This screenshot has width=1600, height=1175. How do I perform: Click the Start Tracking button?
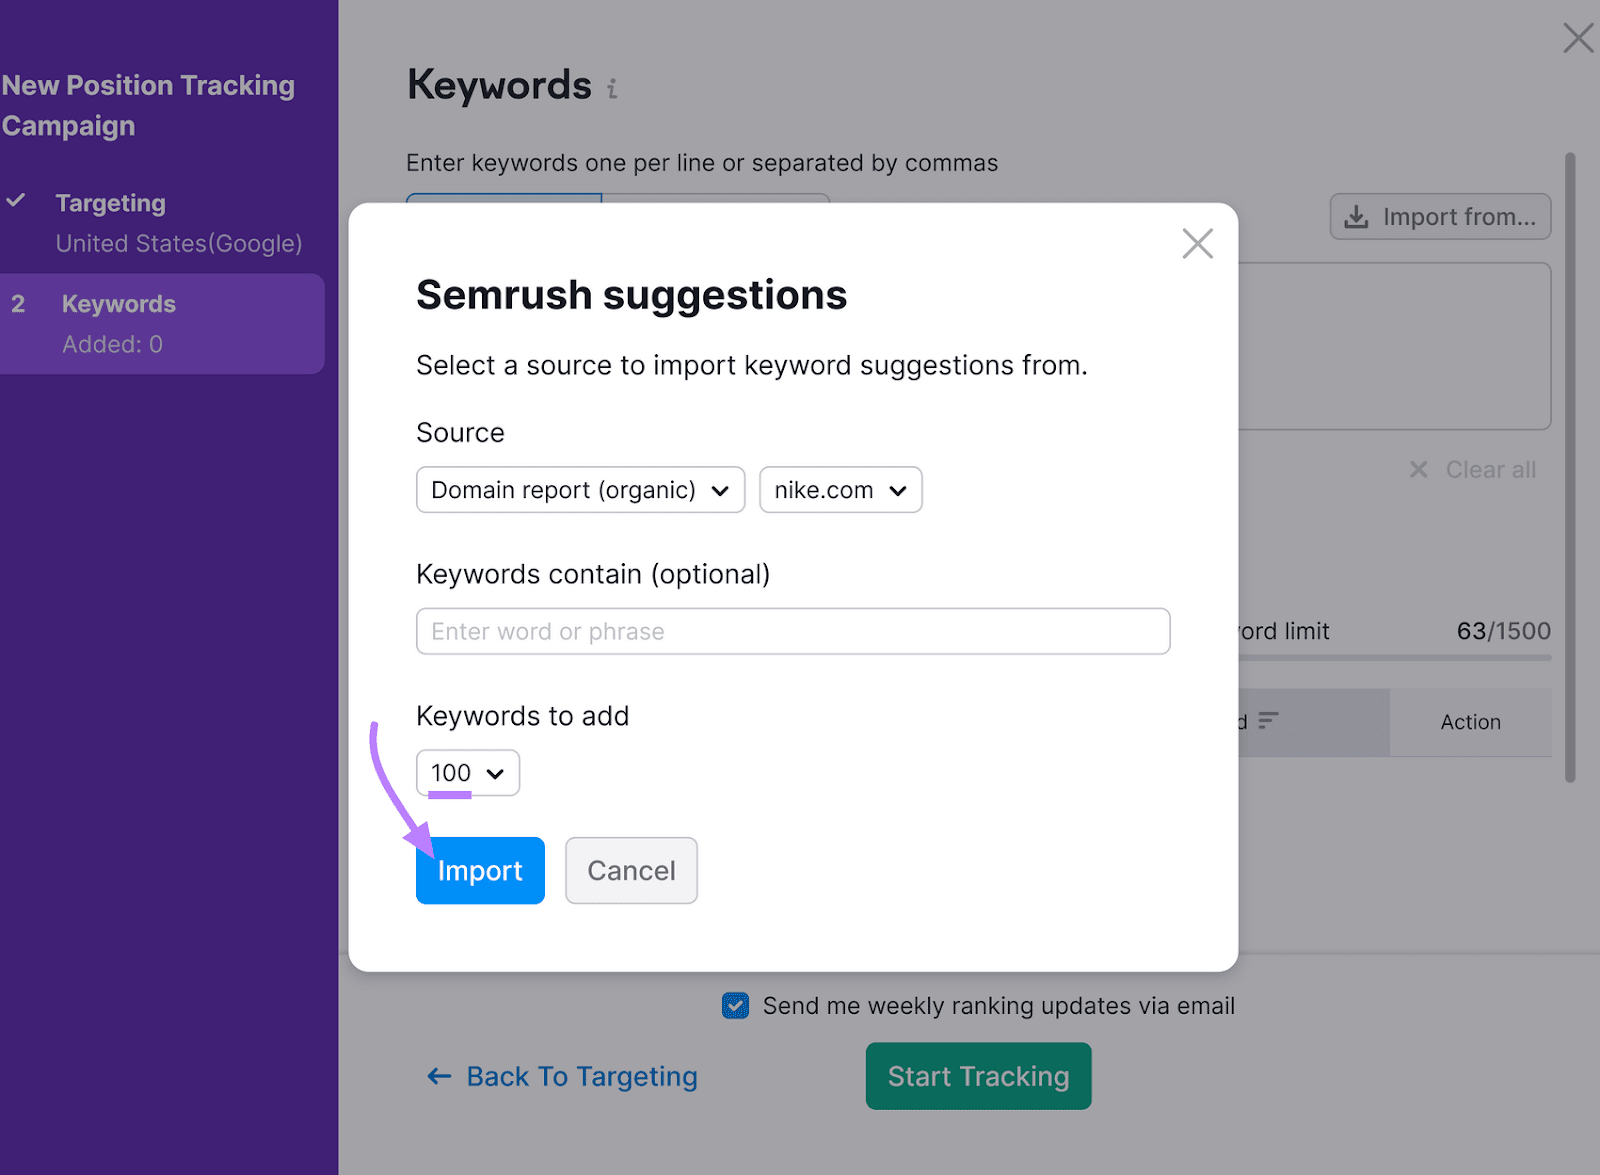(978, 1076)
